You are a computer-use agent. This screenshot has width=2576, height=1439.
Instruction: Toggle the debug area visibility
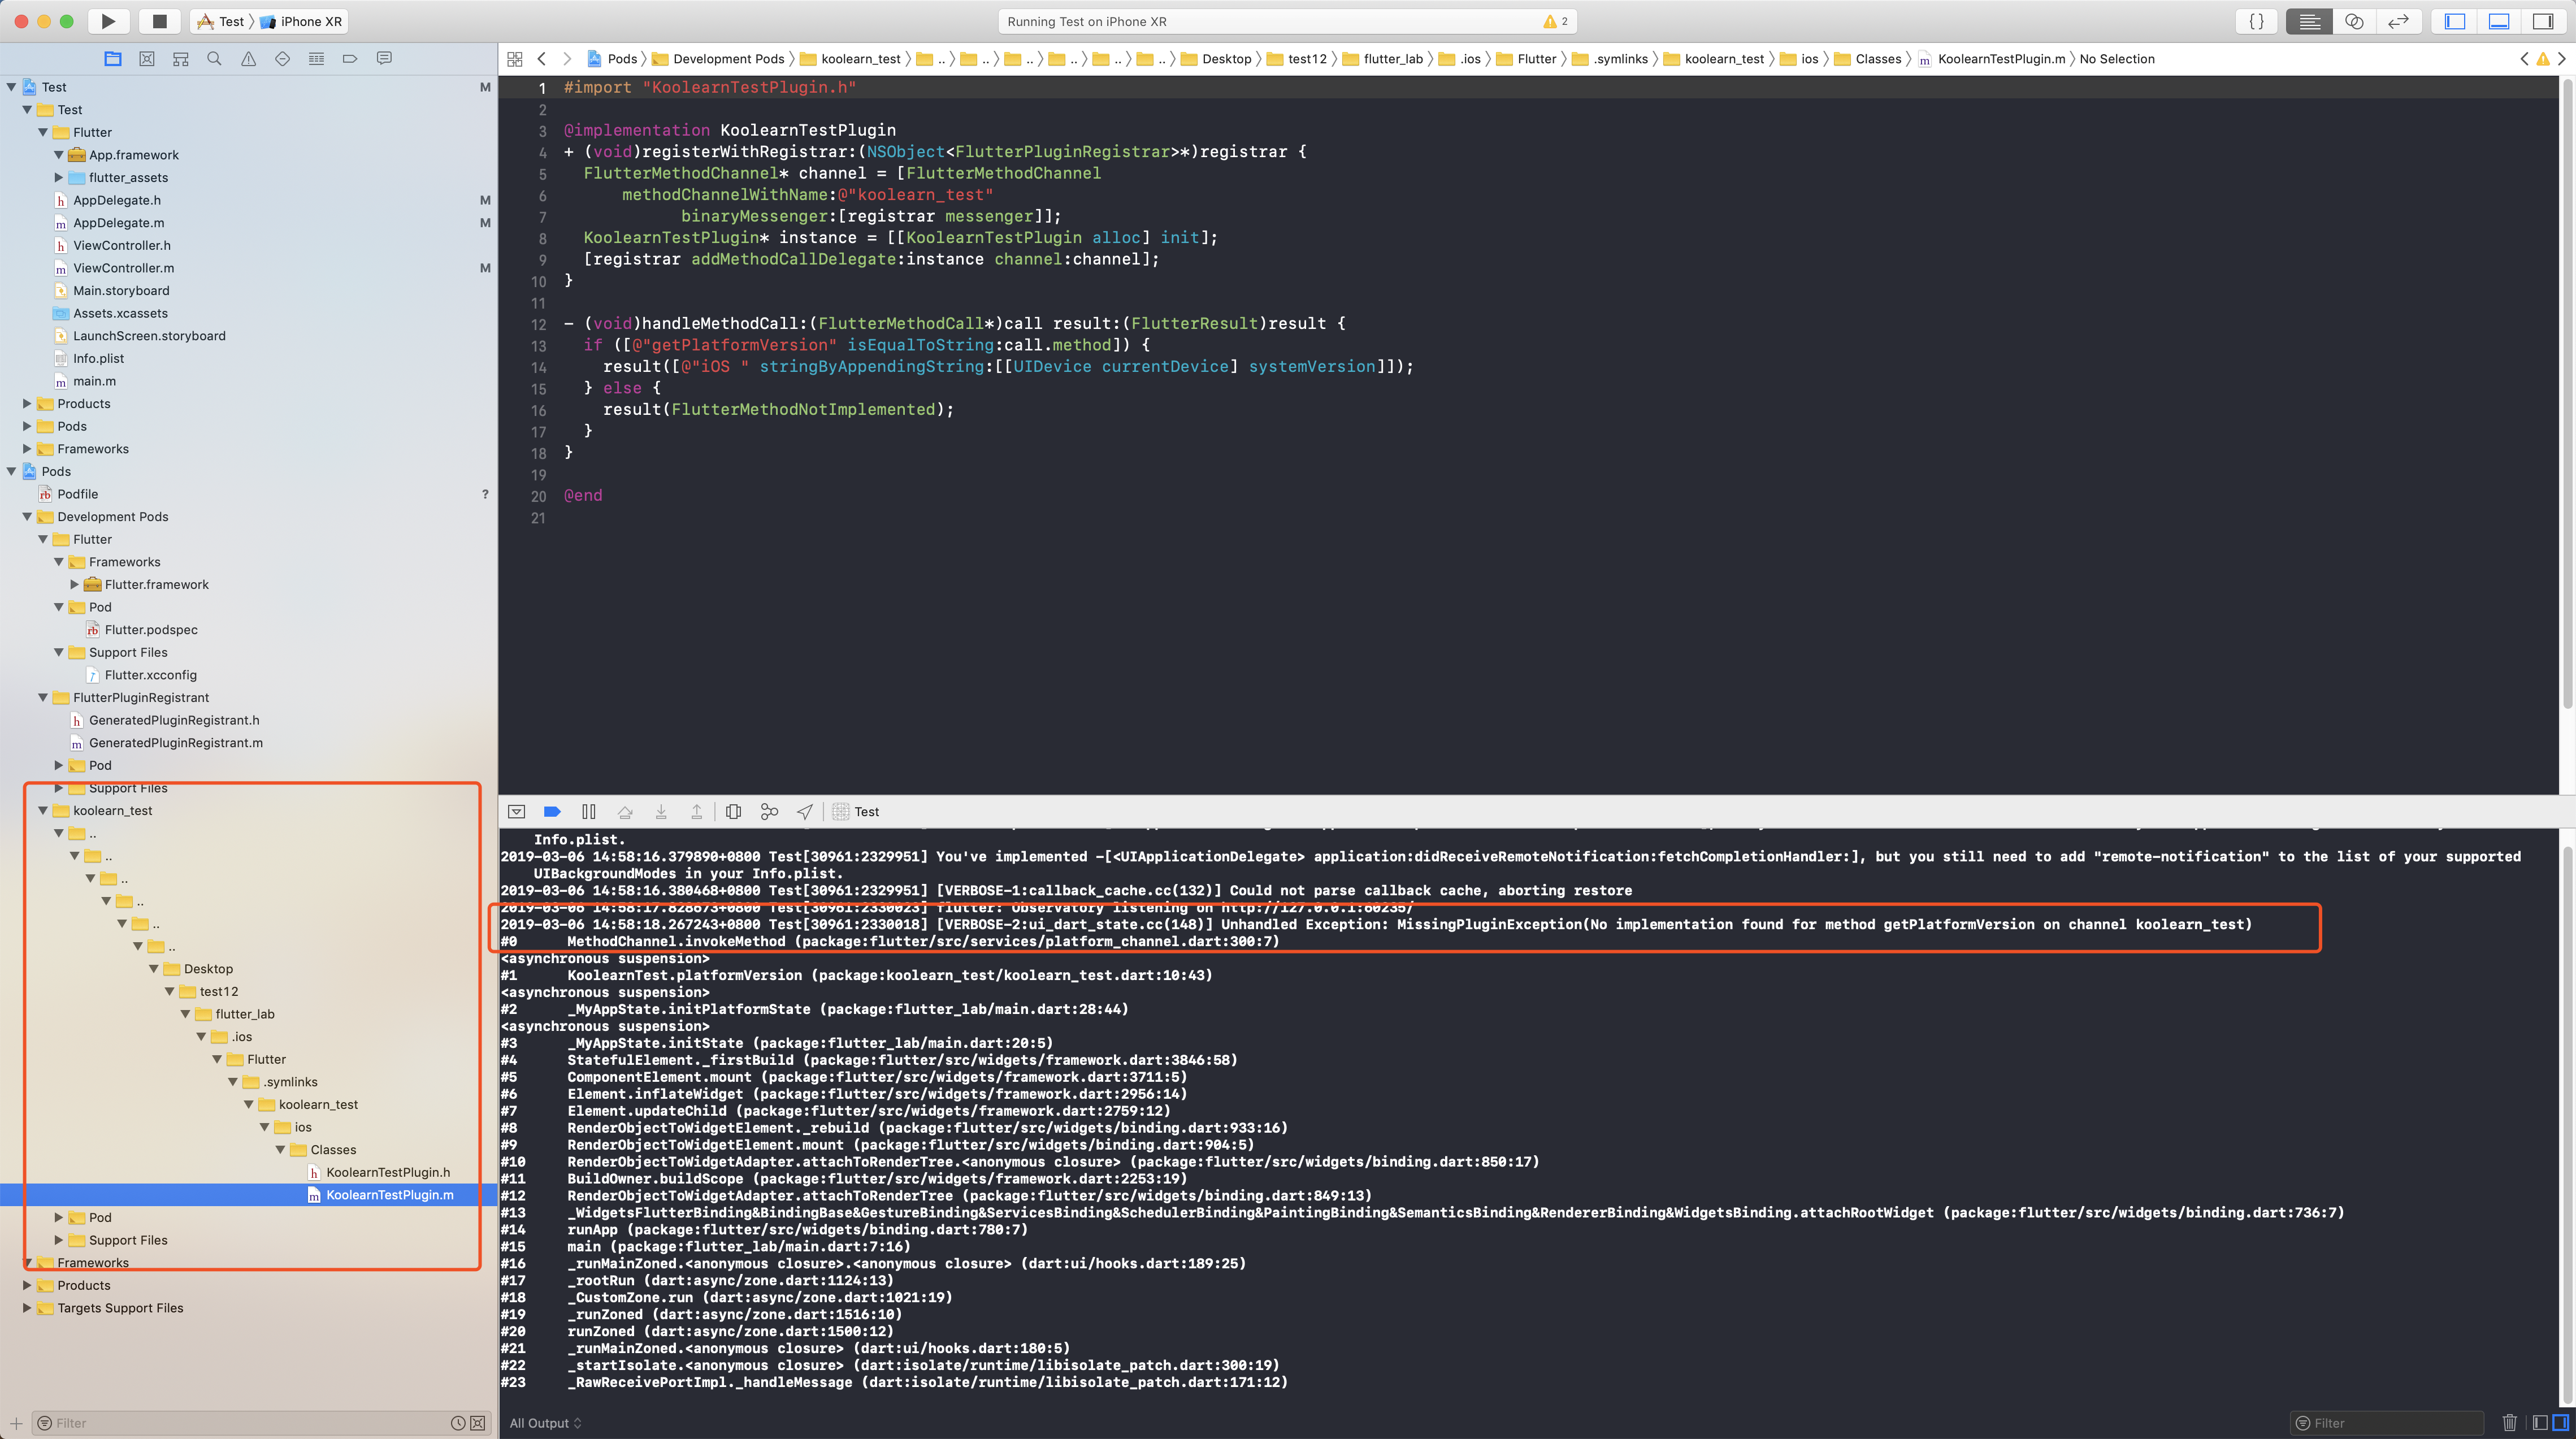[x=2499, y=21]
